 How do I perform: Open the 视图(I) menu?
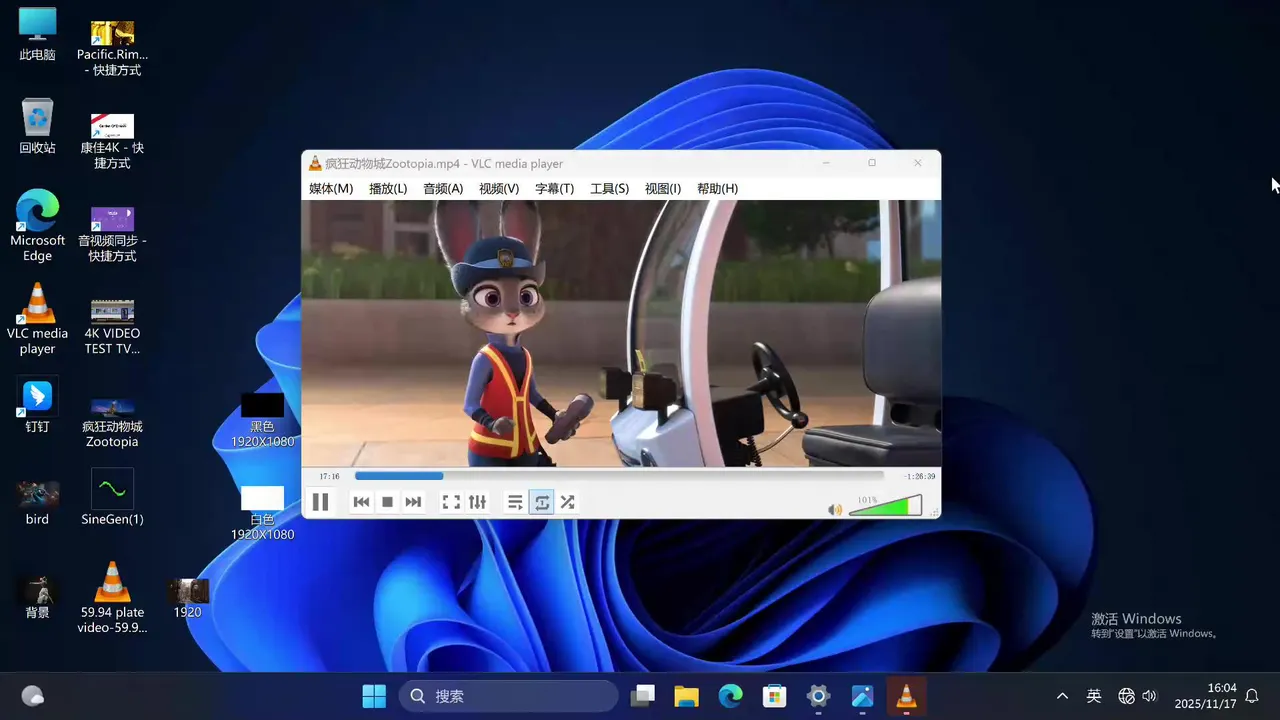click(x=663, y=188)
